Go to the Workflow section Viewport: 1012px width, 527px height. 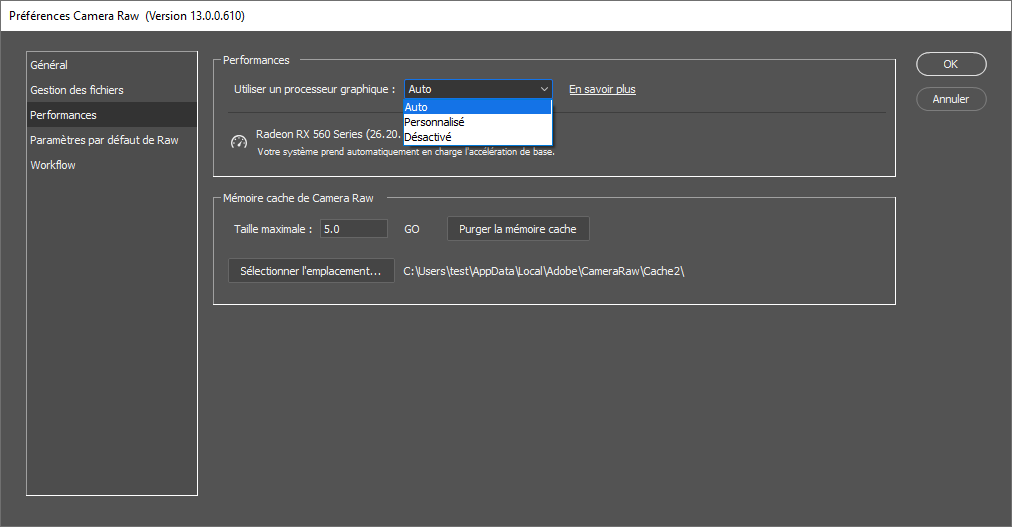point(112,165)
